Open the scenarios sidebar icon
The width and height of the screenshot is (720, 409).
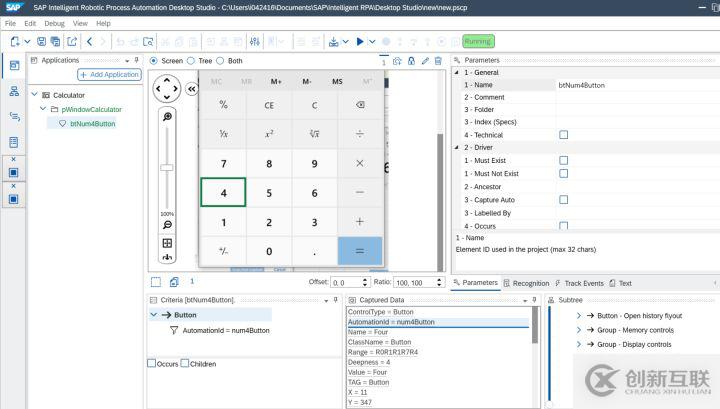click(x=14, y=117)
